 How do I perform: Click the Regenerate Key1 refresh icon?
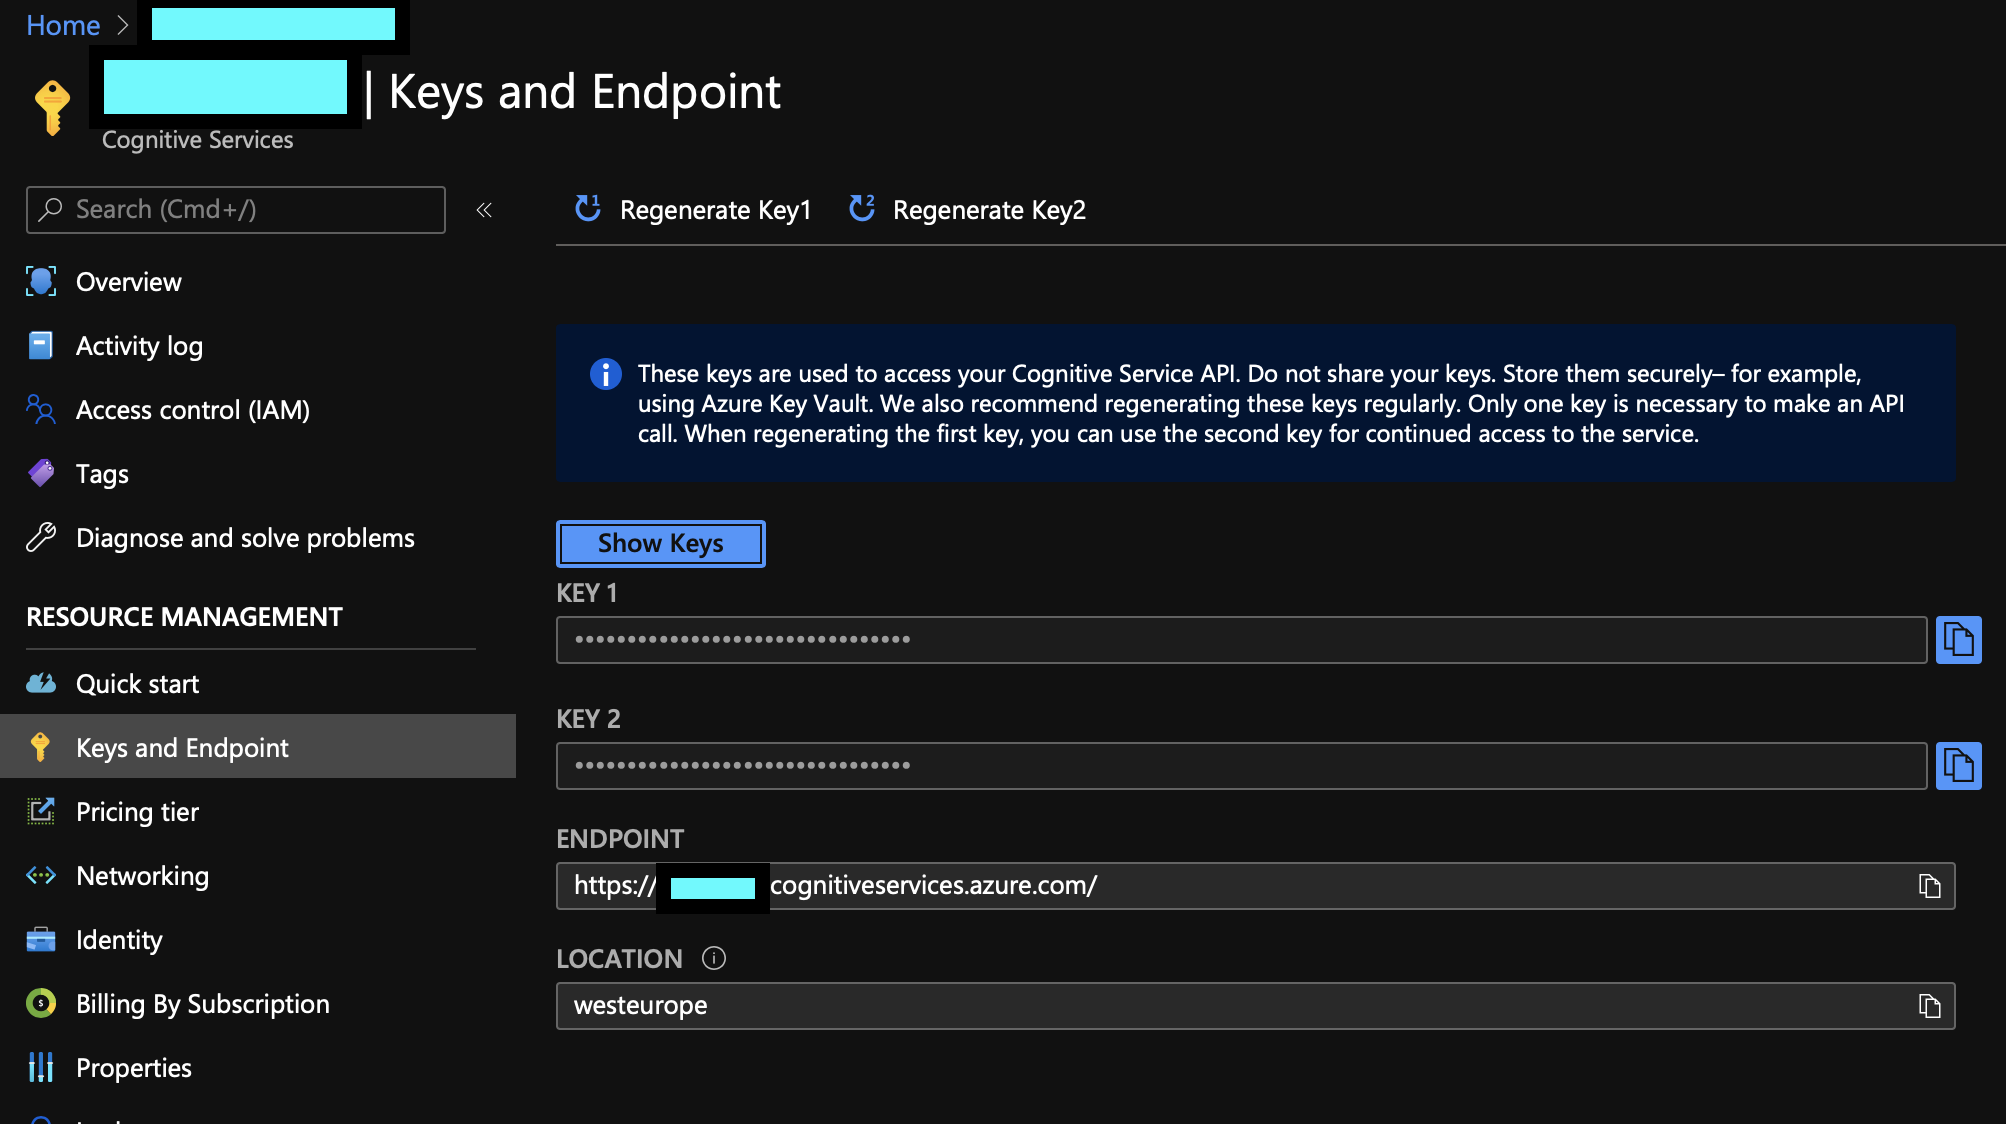(588, 208)
